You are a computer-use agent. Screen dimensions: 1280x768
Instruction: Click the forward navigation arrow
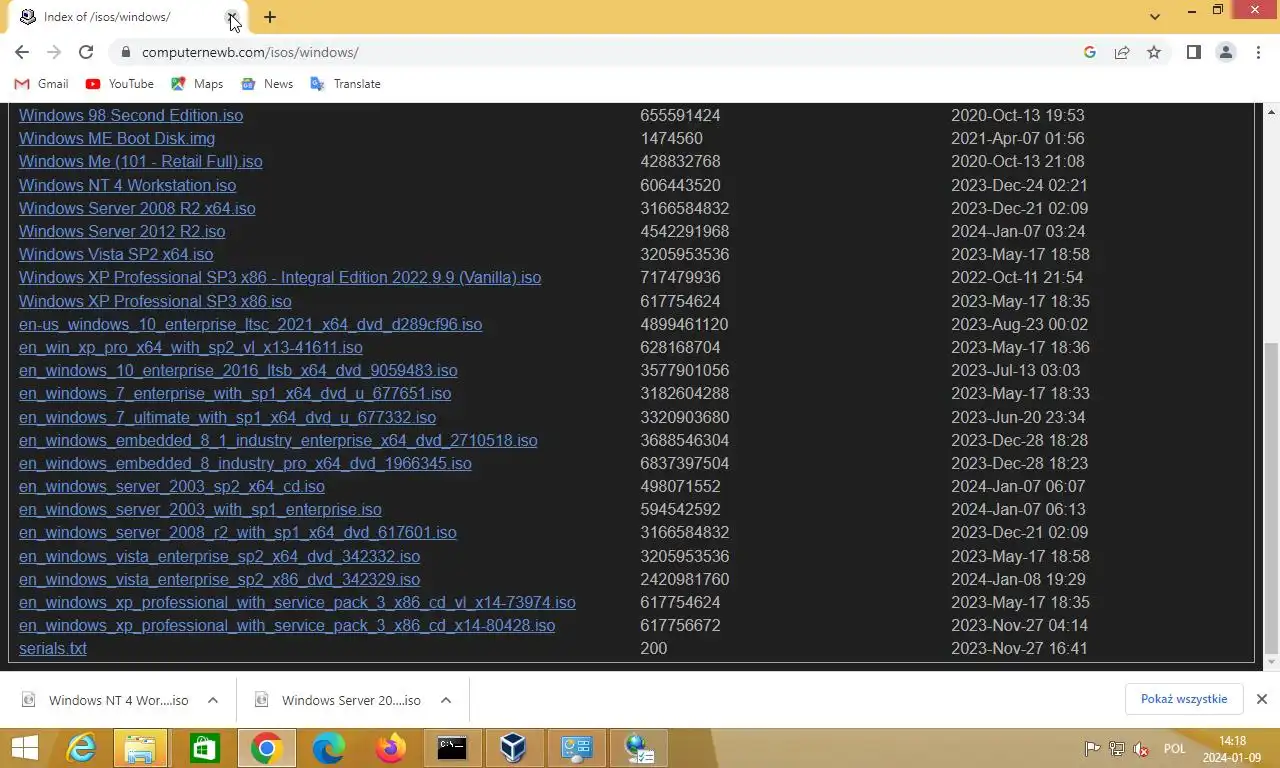[x=54, y=52]
